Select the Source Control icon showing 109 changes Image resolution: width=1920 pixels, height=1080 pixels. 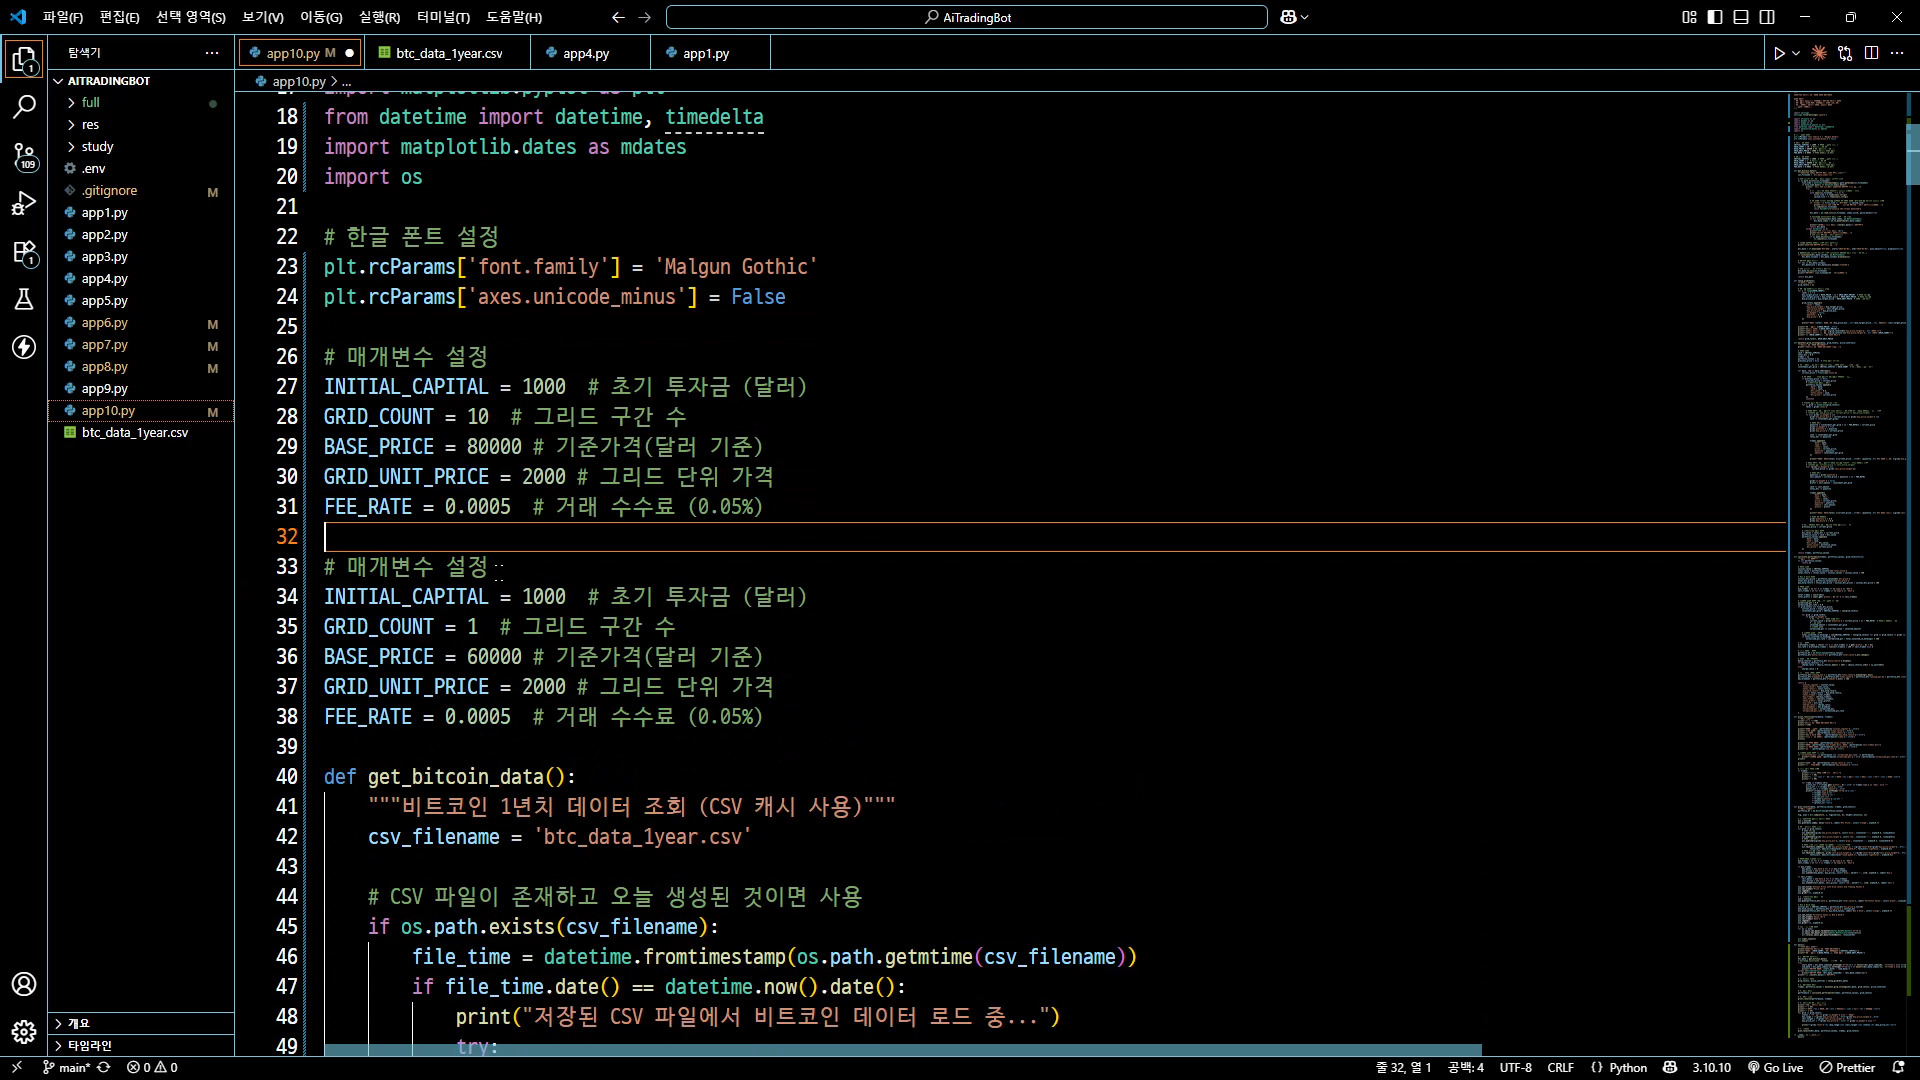click(24, 157)
